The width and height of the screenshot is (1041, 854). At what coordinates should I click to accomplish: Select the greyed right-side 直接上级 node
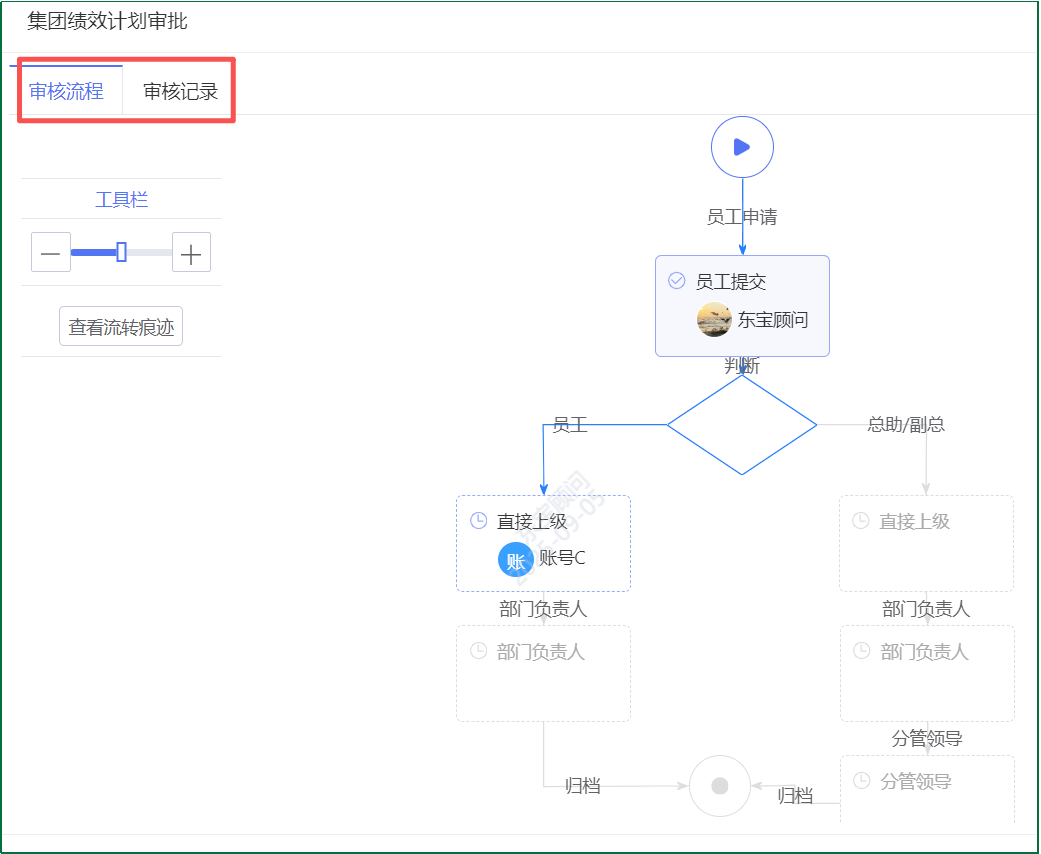click(926, 543)
